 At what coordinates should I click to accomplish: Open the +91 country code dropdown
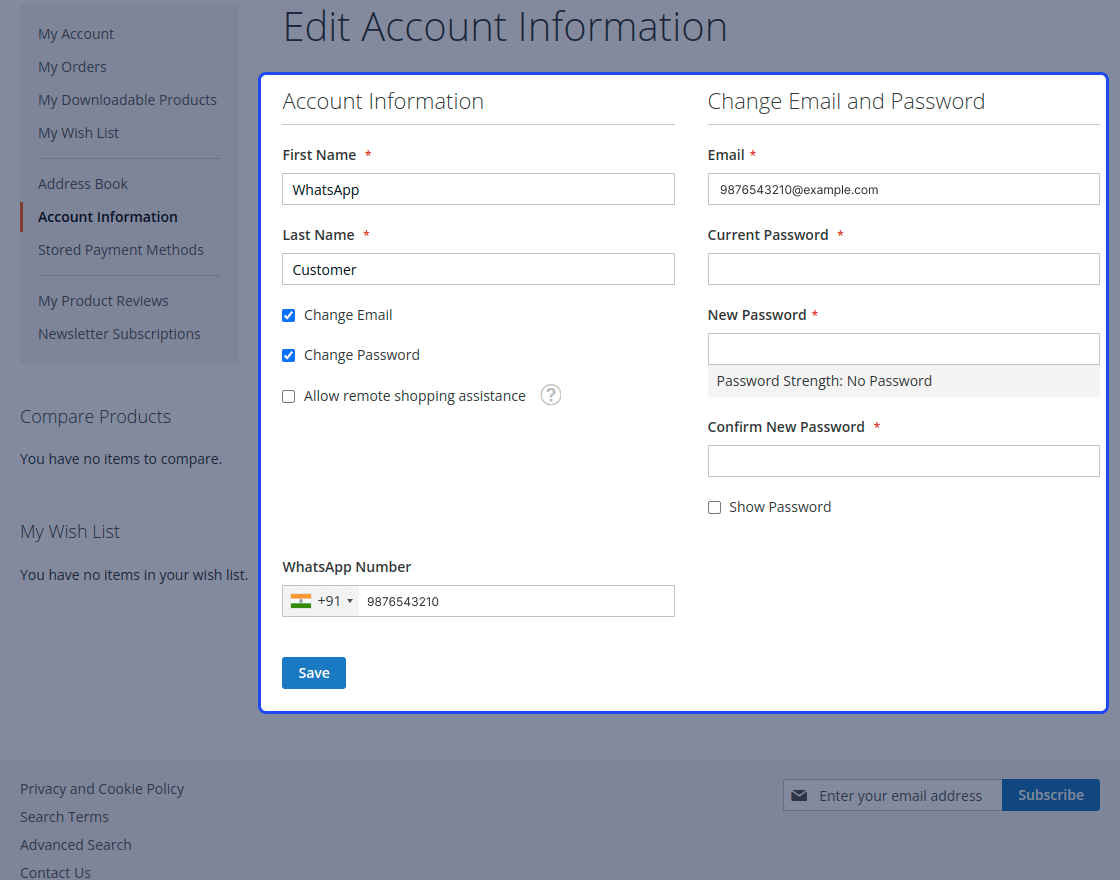click(321, 601)
